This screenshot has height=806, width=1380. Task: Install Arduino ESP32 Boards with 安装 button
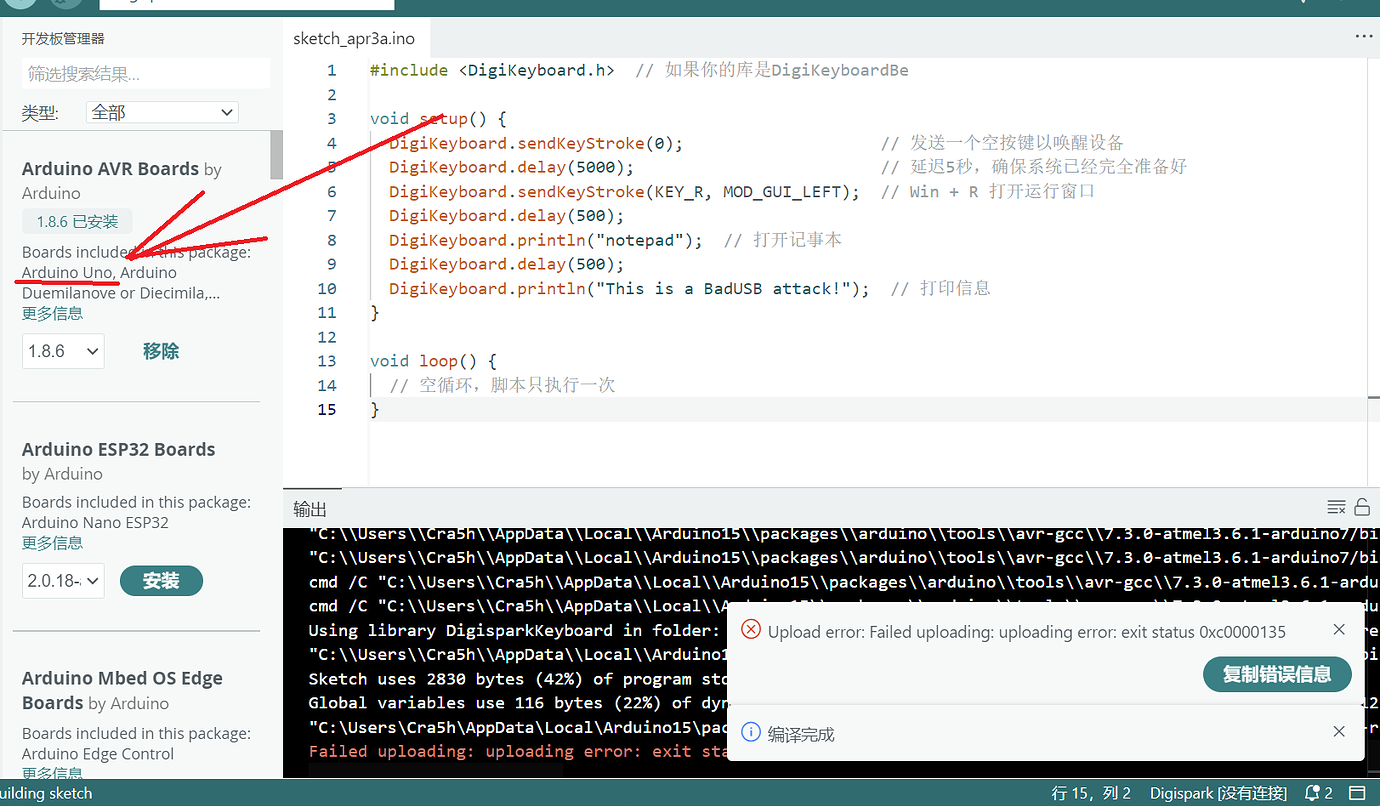161,580
